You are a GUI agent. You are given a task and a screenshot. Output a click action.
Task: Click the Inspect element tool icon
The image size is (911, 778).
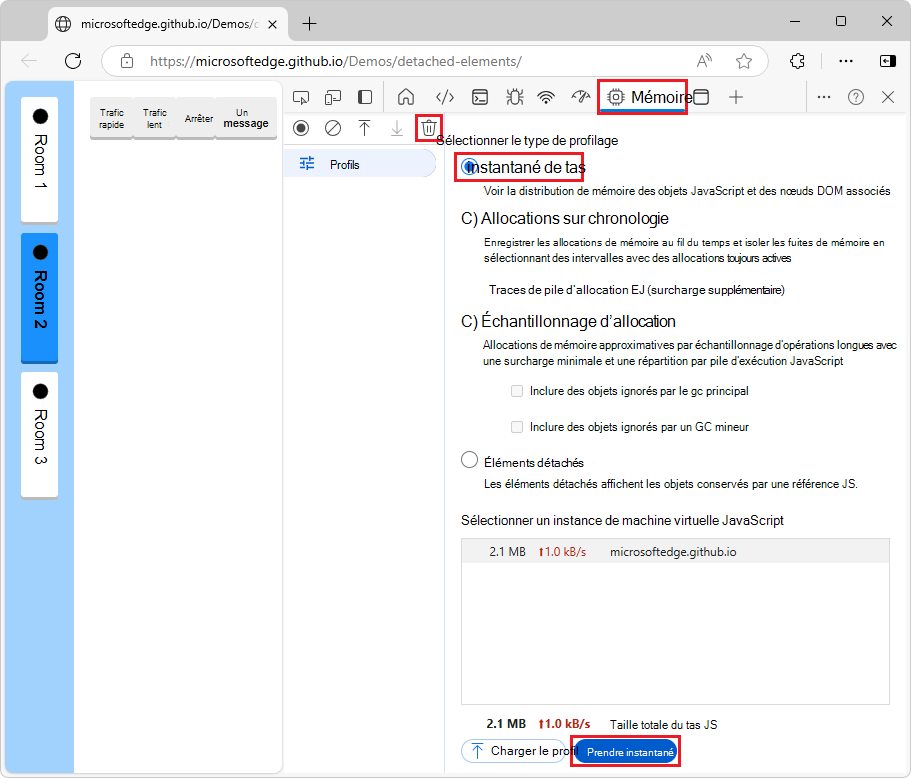coord(301,98)
